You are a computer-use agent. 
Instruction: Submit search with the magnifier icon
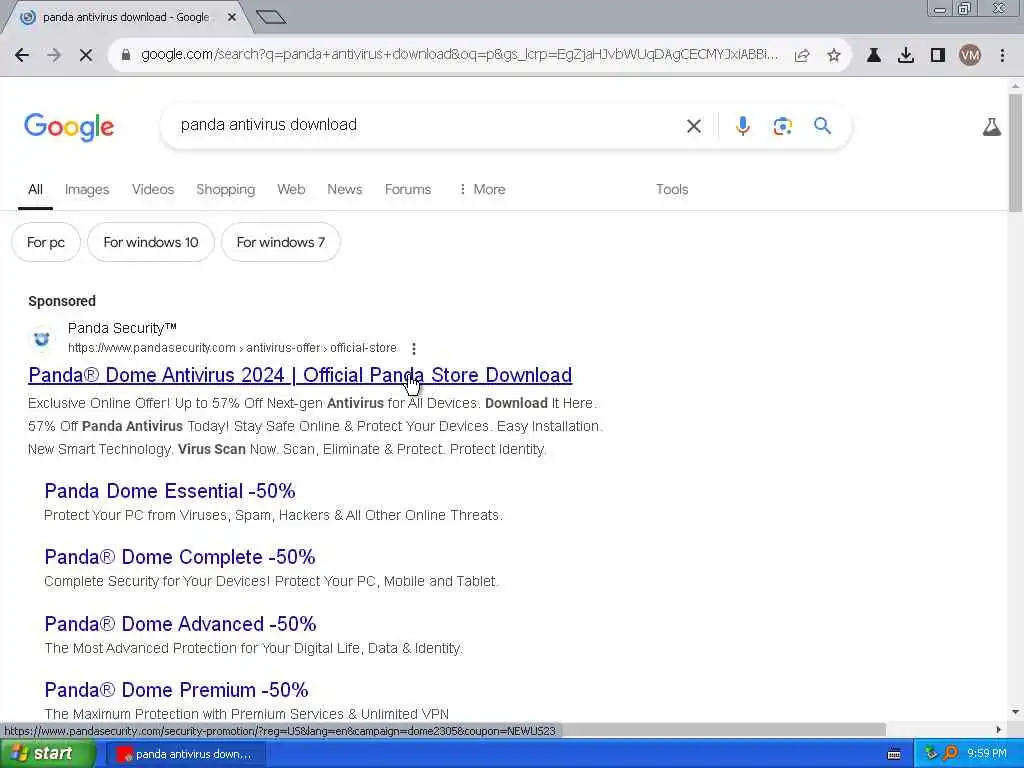coord(822,125)
